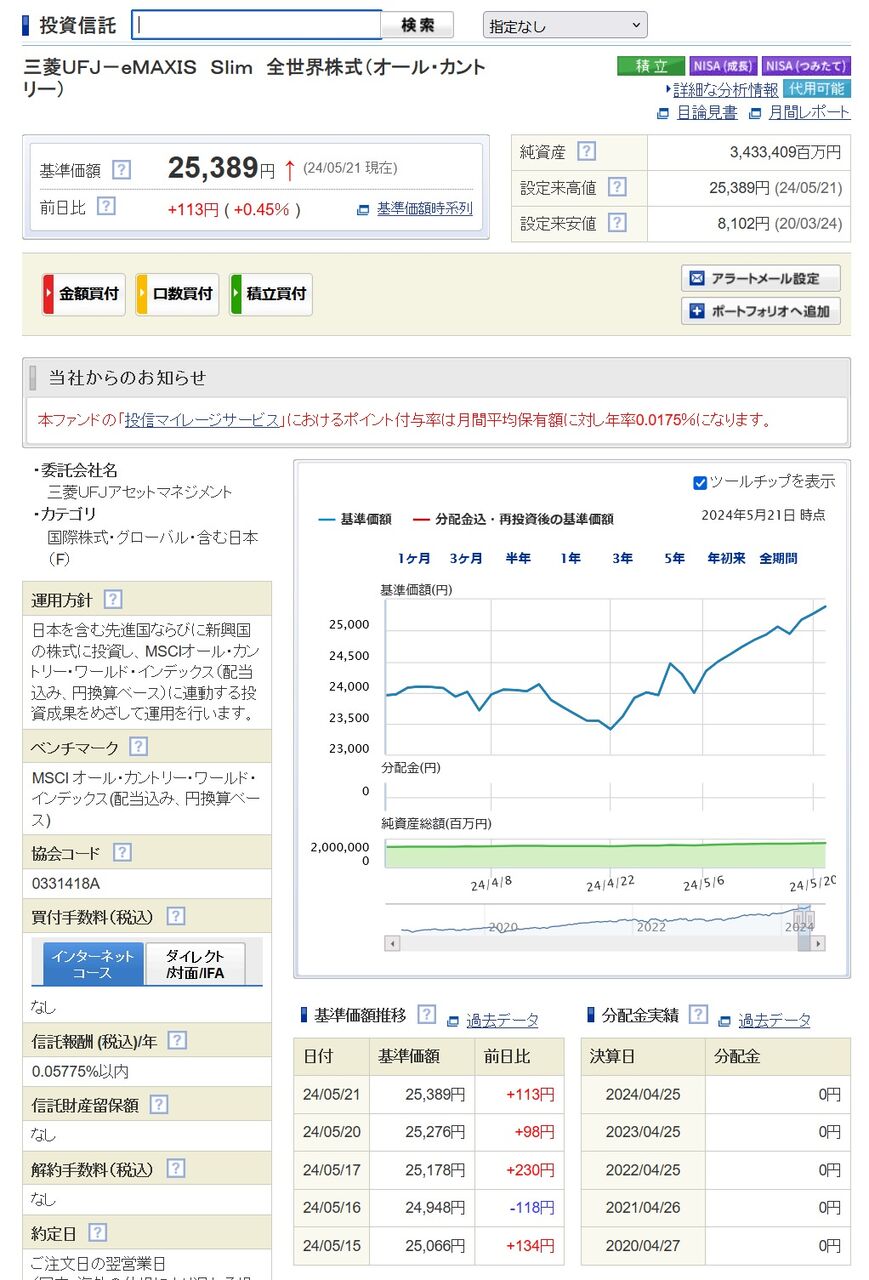This screenshot has height=1280, width=869.
Task: Click the 2024/04/25 settlement date cell
Action: coord(643,1094)
